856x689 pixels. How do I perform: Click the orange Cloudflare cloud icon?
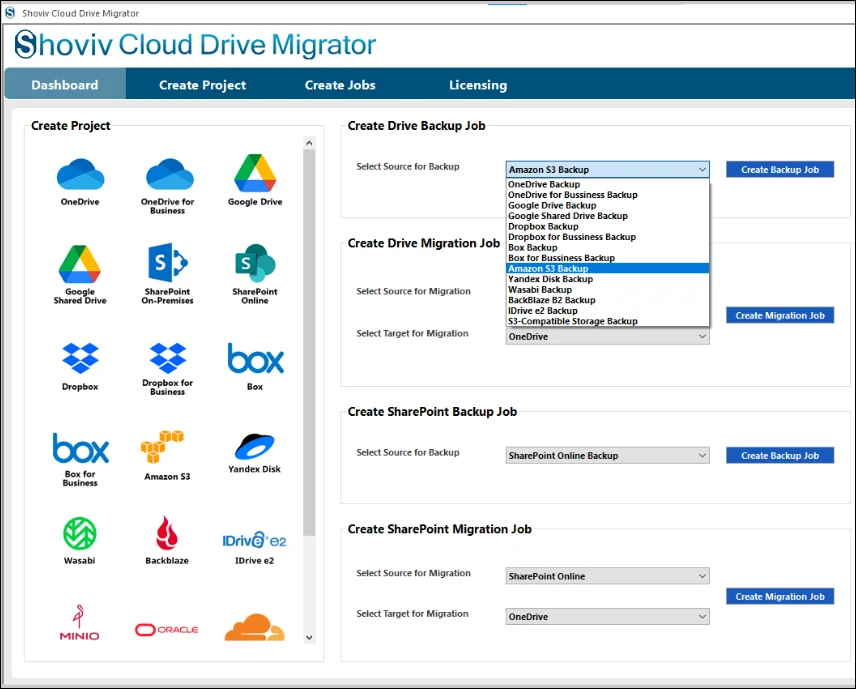tap(254, 627)
